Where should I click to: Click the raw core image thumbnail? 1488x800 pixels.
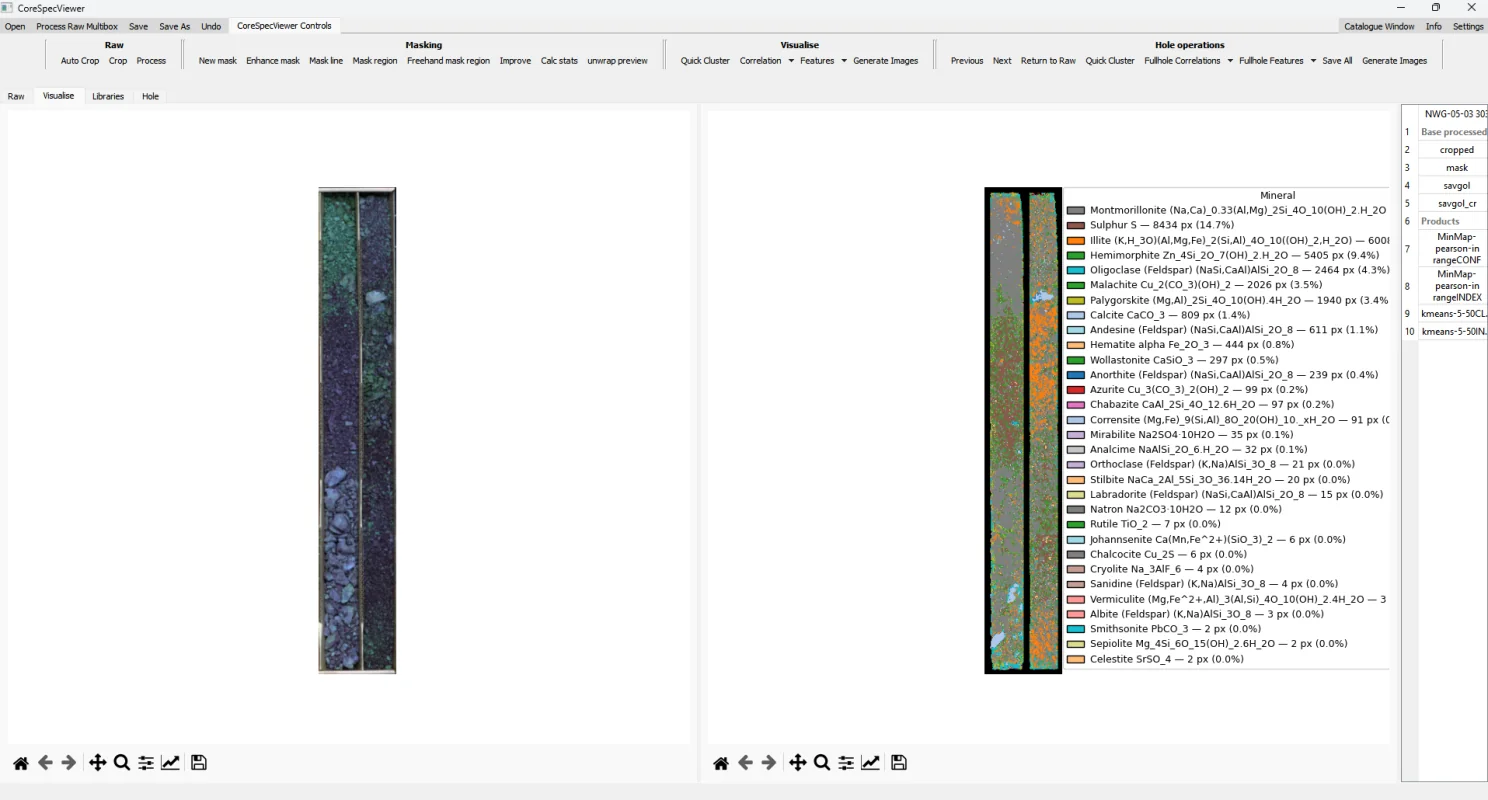357,430
